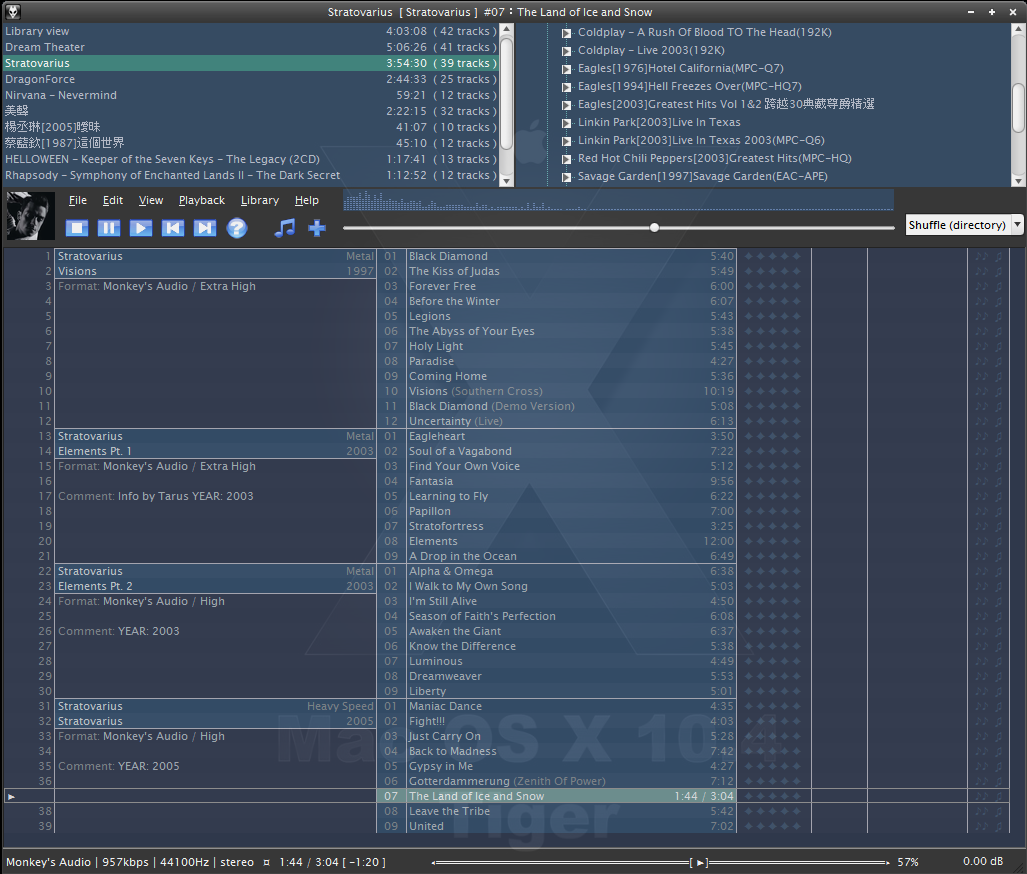
Task: Click the album art thumbnail
Action: 30,216
